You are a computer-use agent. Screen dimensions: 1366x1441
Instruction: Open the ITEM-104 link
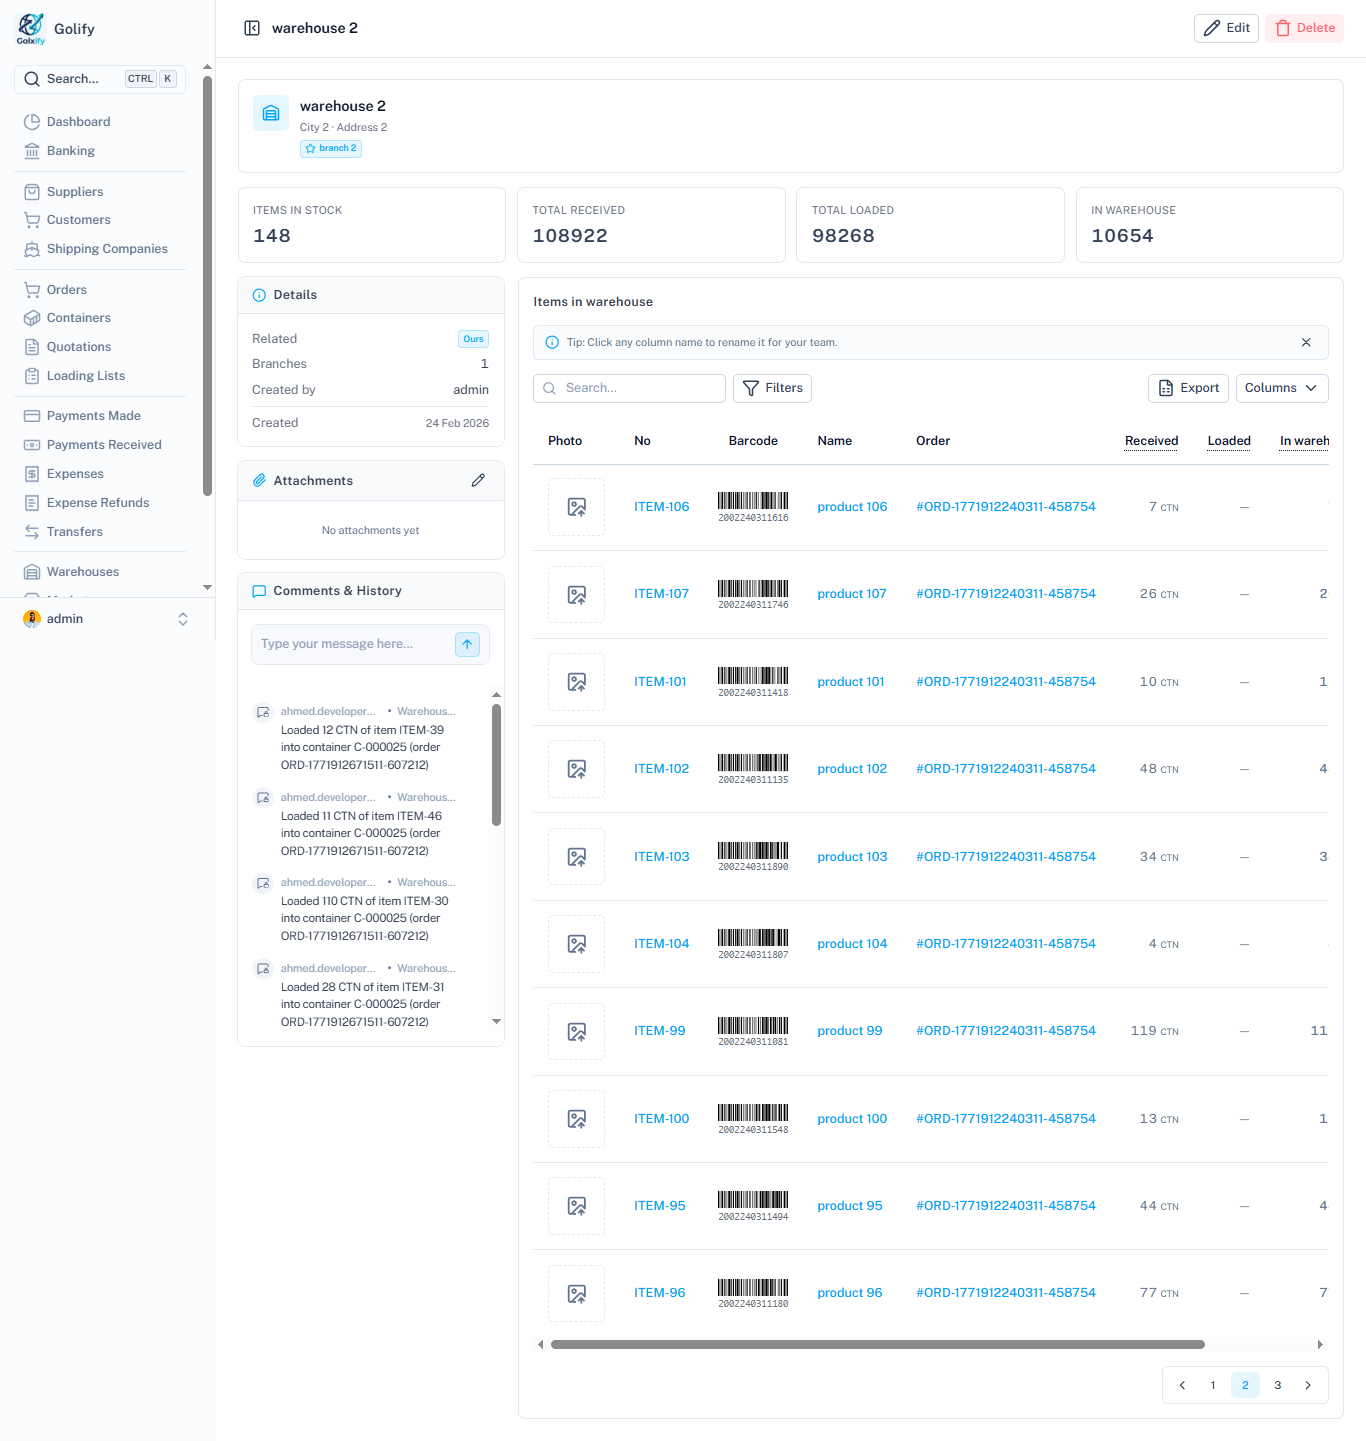pos(661,944)
